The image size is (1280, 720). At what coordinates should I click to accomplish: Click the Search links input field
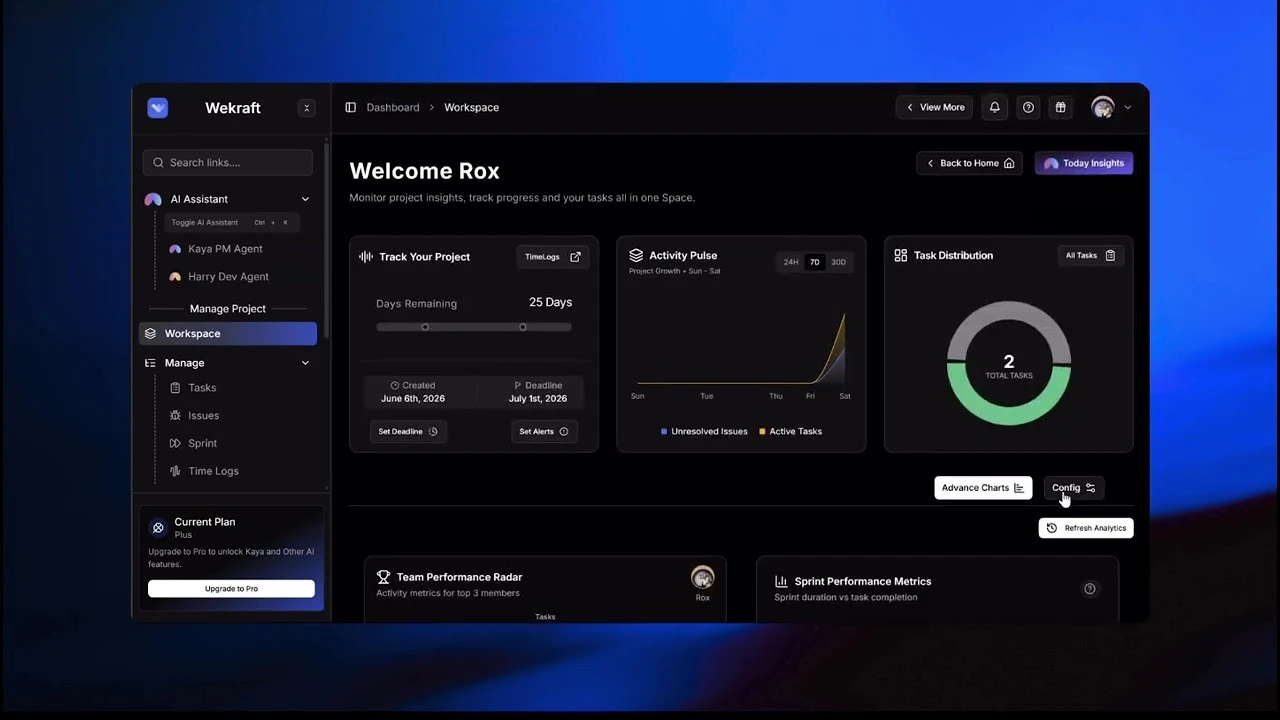coord(228,163)
